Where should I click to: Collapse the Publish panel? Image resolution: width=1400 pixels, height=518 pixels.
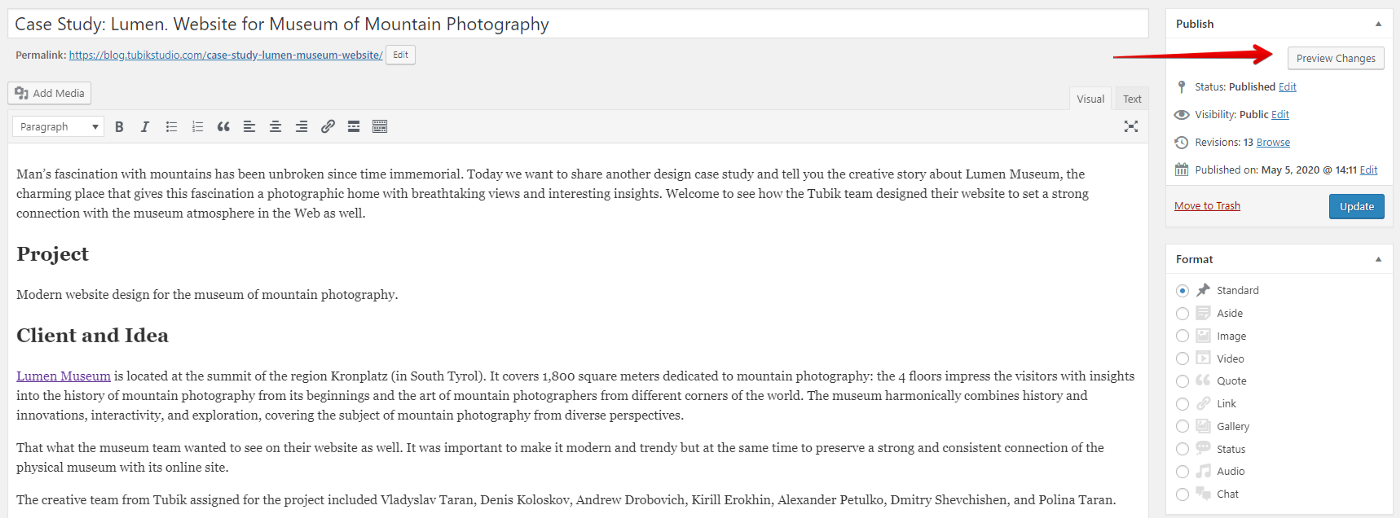[x=1379, y=24]
